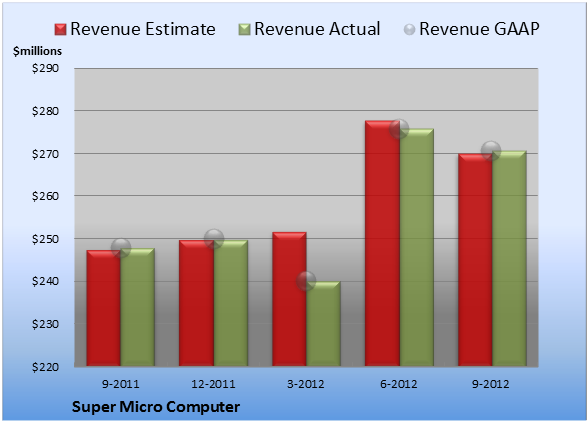
Task: Click the GAAP marker sphere for 9-2011
Action: point(121,248)
